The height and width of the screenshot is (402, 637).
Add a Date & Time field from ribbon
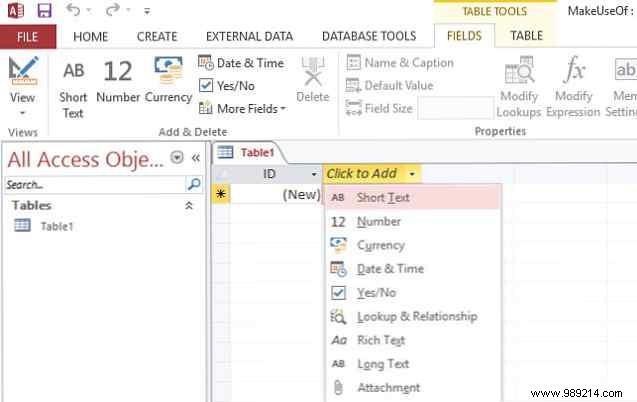[x=241, y=63]
